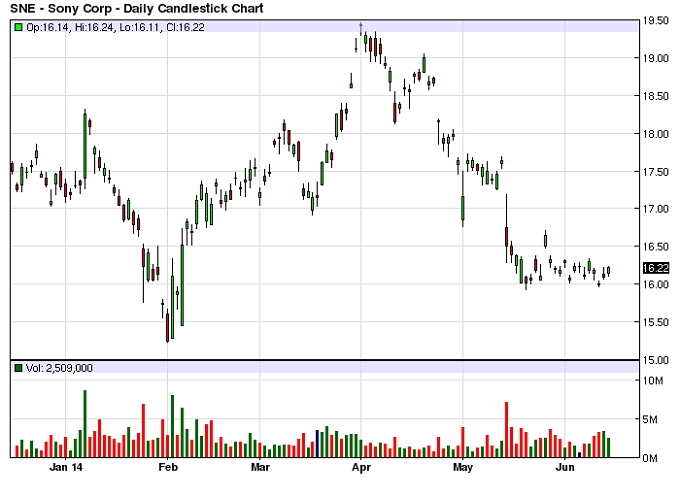Click the 'May' date axis label
This screenshot has width=680, height=497.
[x=463, y=468]
